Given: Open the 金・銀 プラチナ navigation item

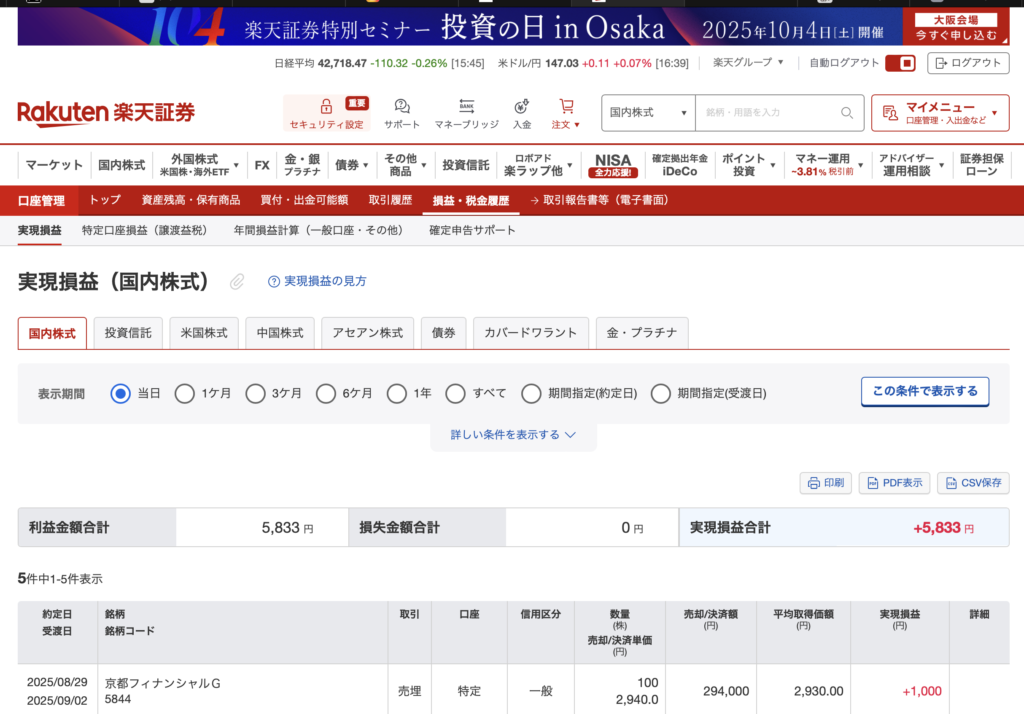Looking at the screenshot, I should 302,165.
